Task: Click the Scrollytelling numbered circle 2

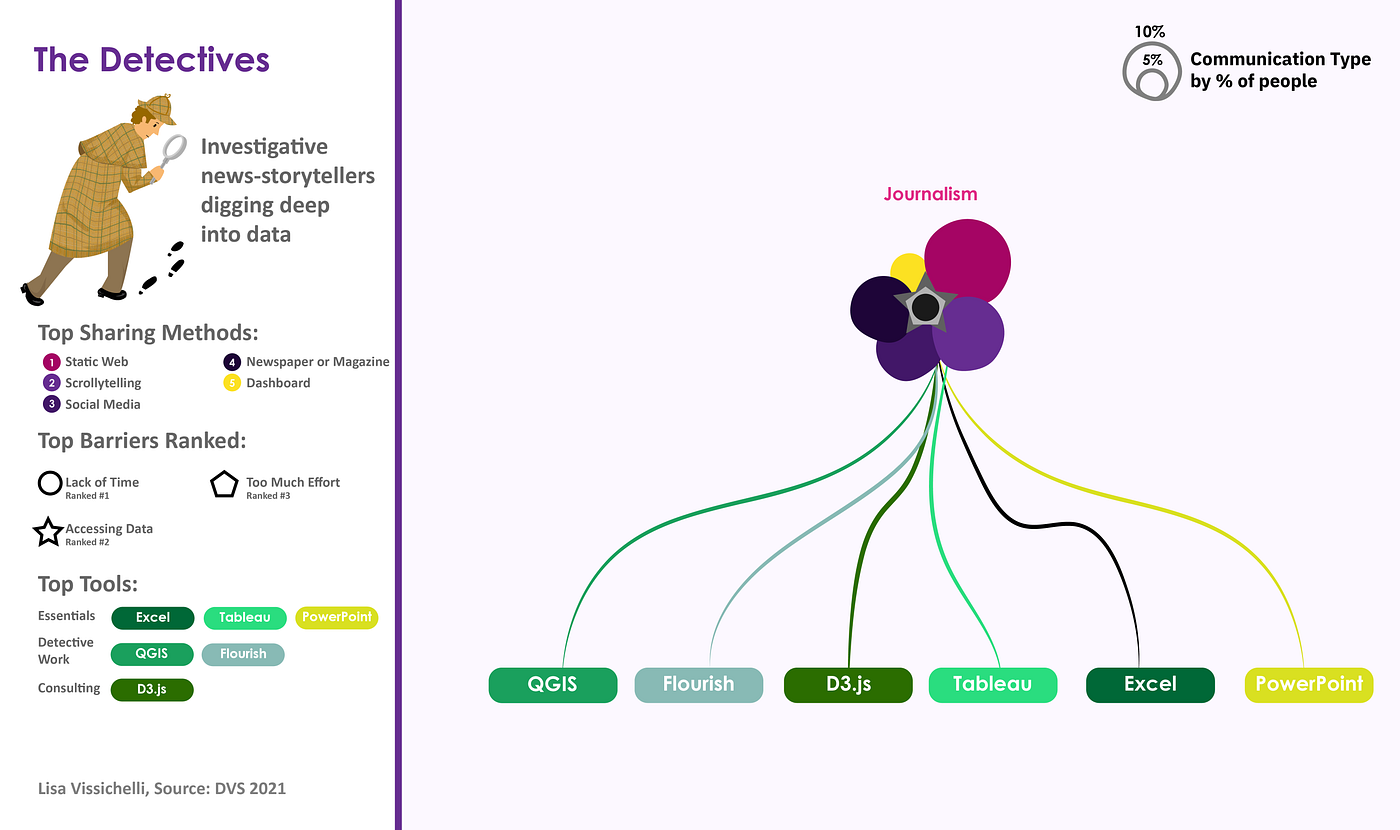Action: 52,383
